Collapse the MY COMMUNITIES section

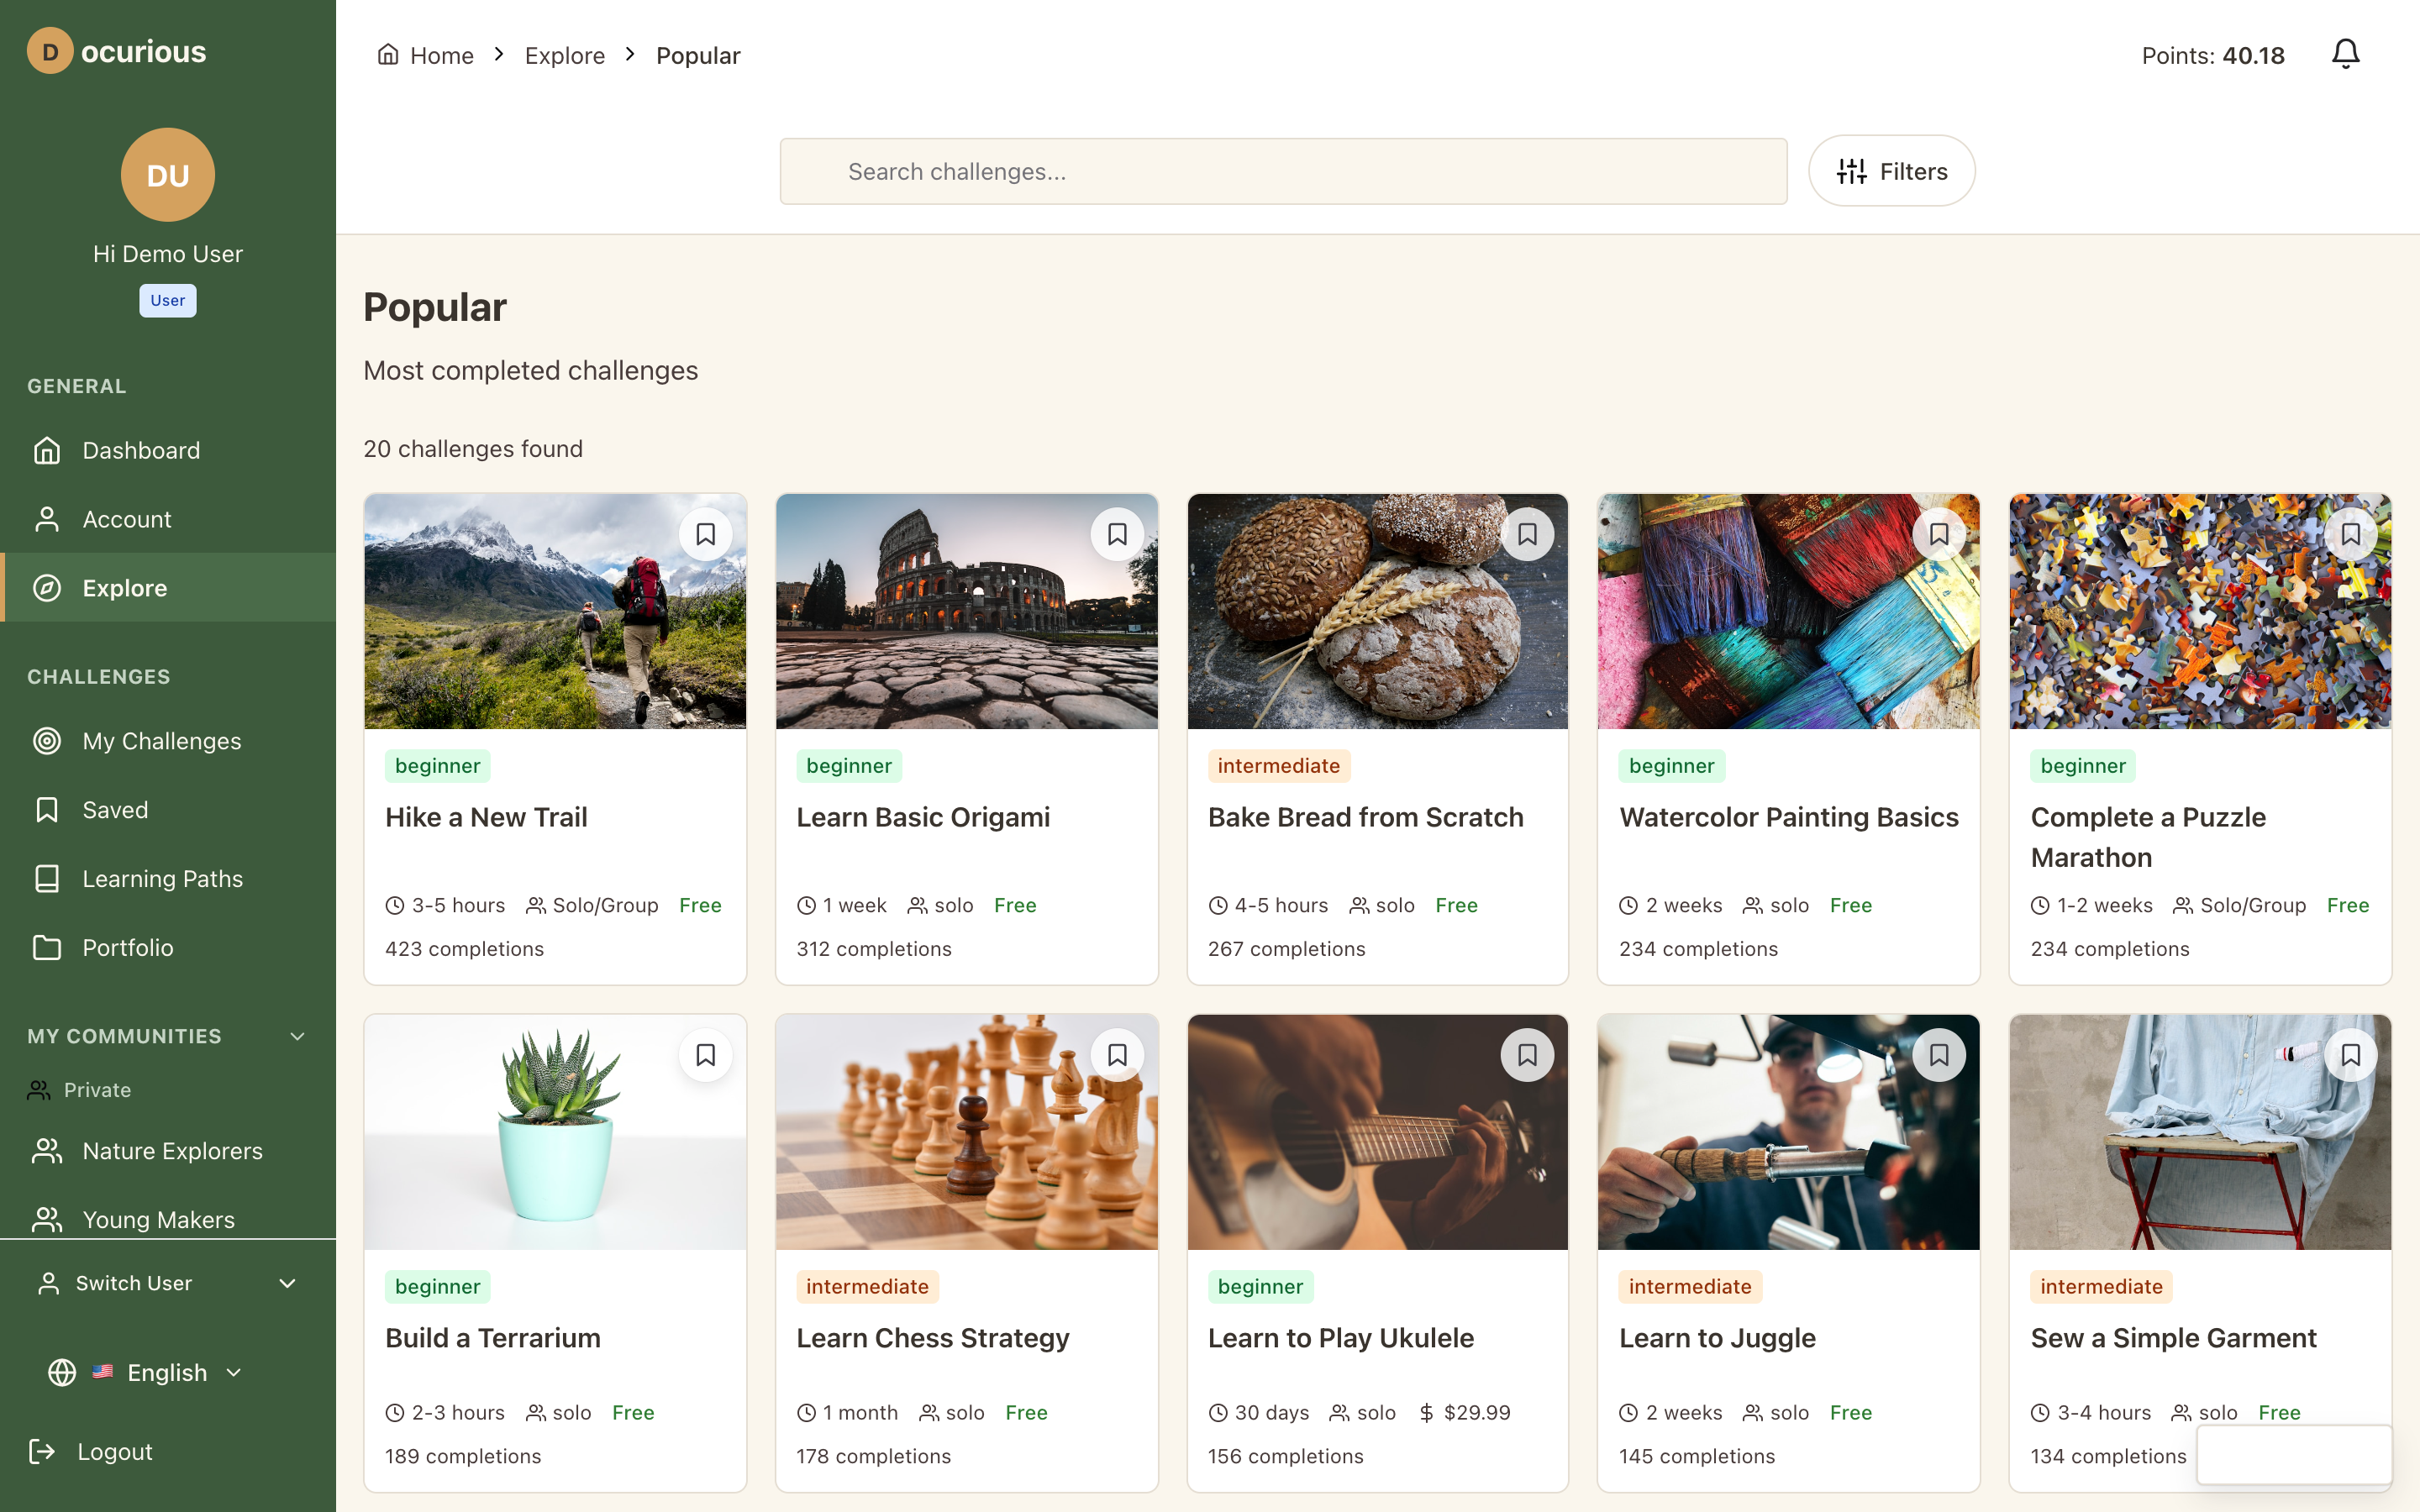297,1036
